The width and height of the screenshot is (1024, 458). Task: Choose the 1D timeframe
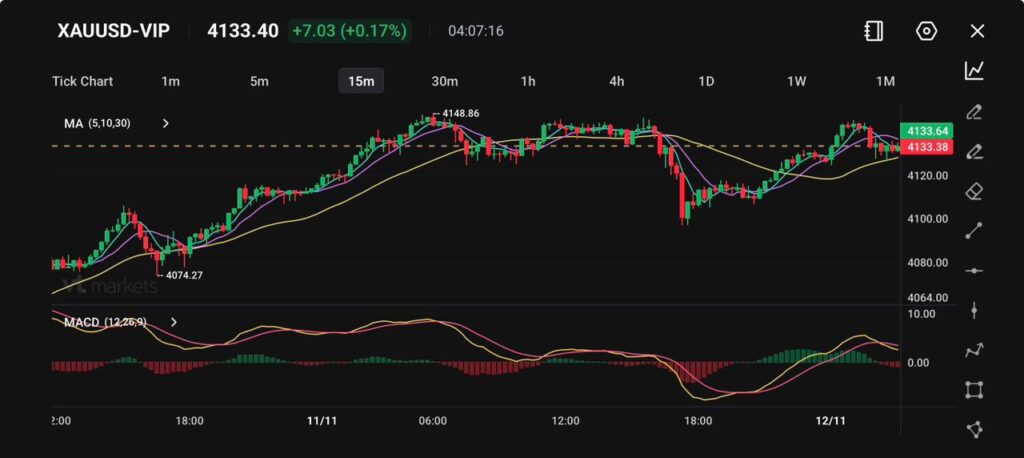click(706, 81)
